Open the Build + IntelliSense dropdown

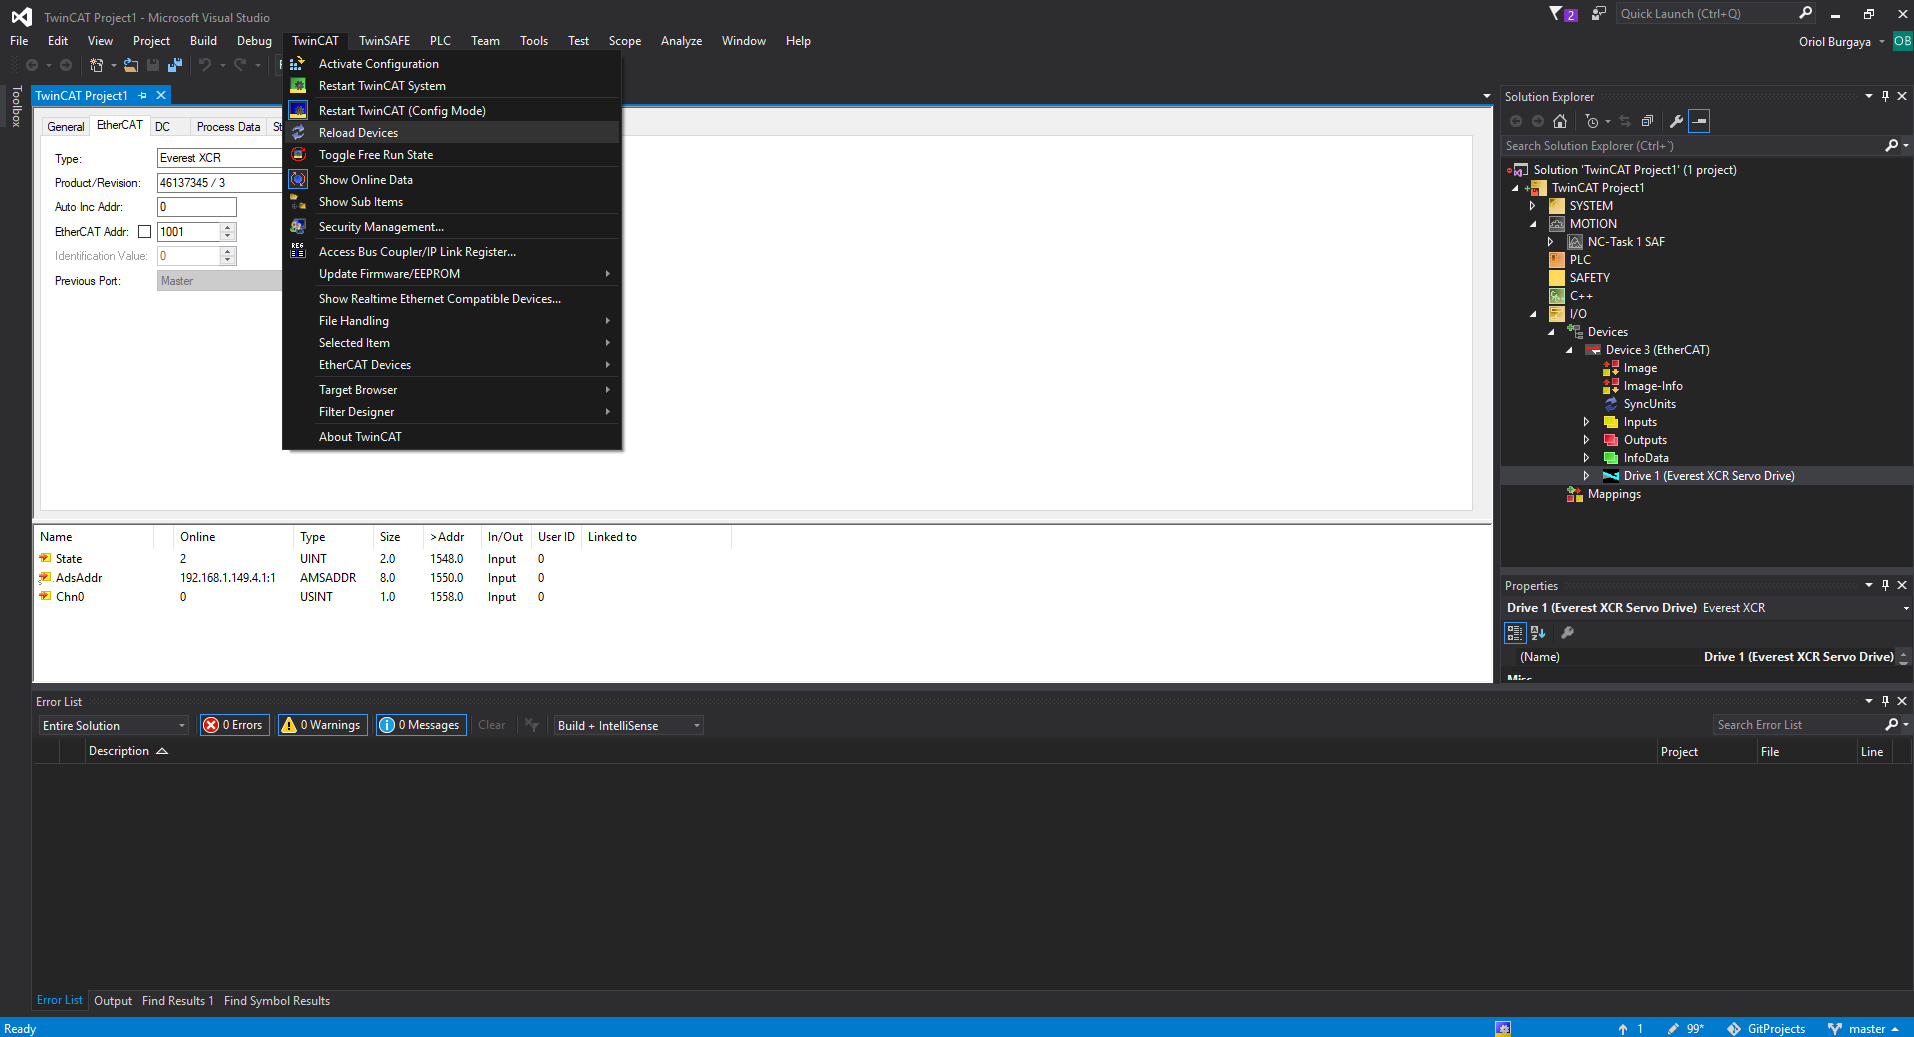[x=628, y=726]
